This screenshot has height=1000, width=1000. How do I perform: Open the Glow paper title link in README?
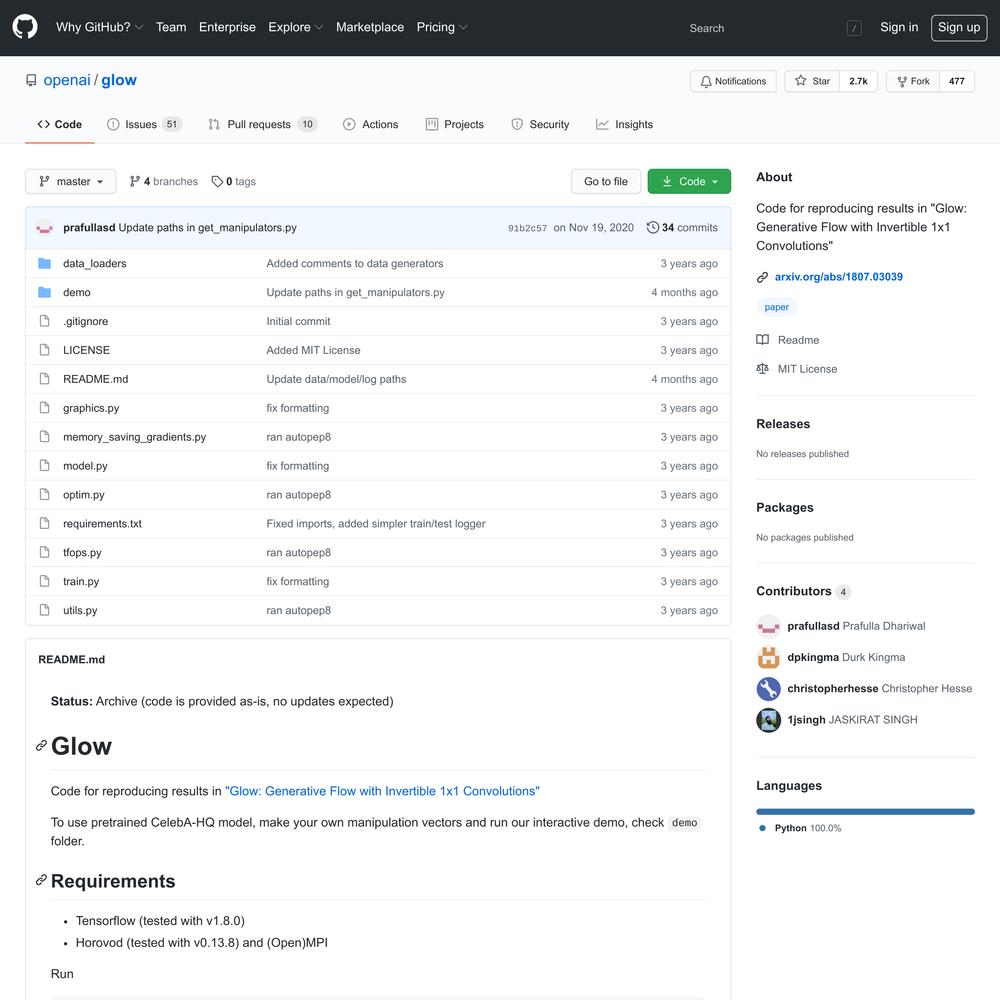coord(382,791)
